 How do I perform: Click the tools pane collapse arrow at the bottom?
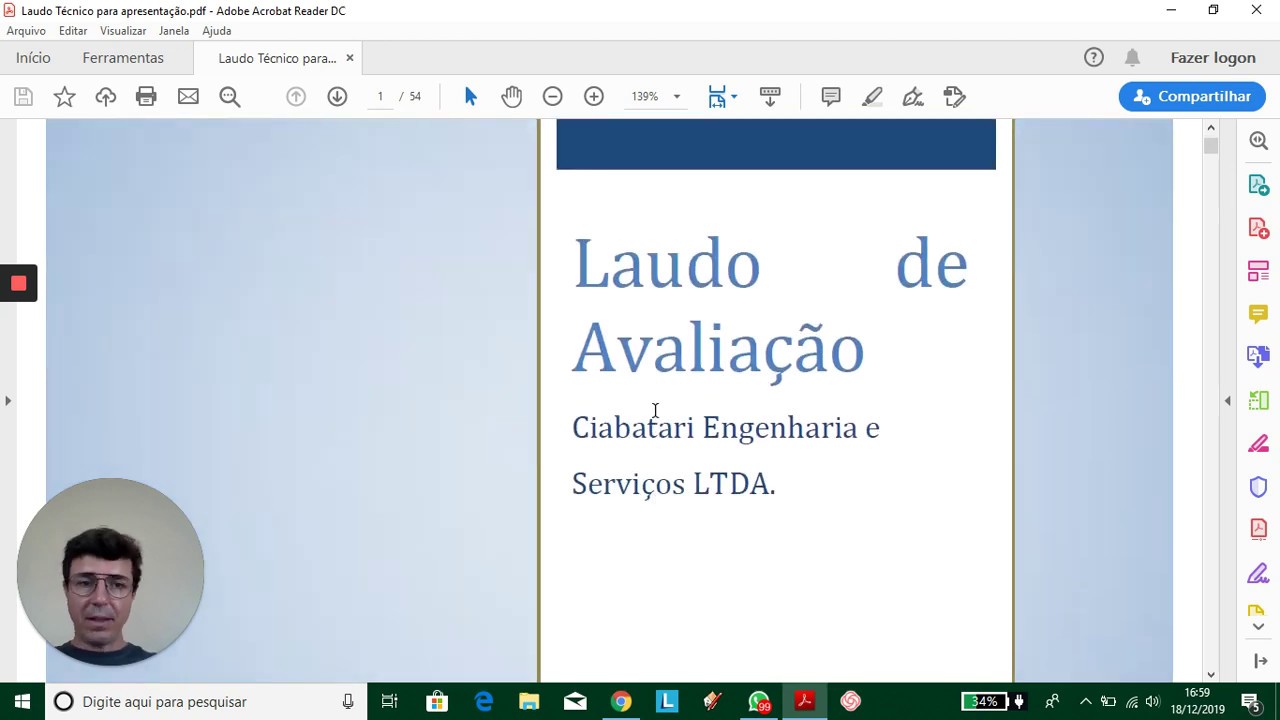click(1260, 661)
